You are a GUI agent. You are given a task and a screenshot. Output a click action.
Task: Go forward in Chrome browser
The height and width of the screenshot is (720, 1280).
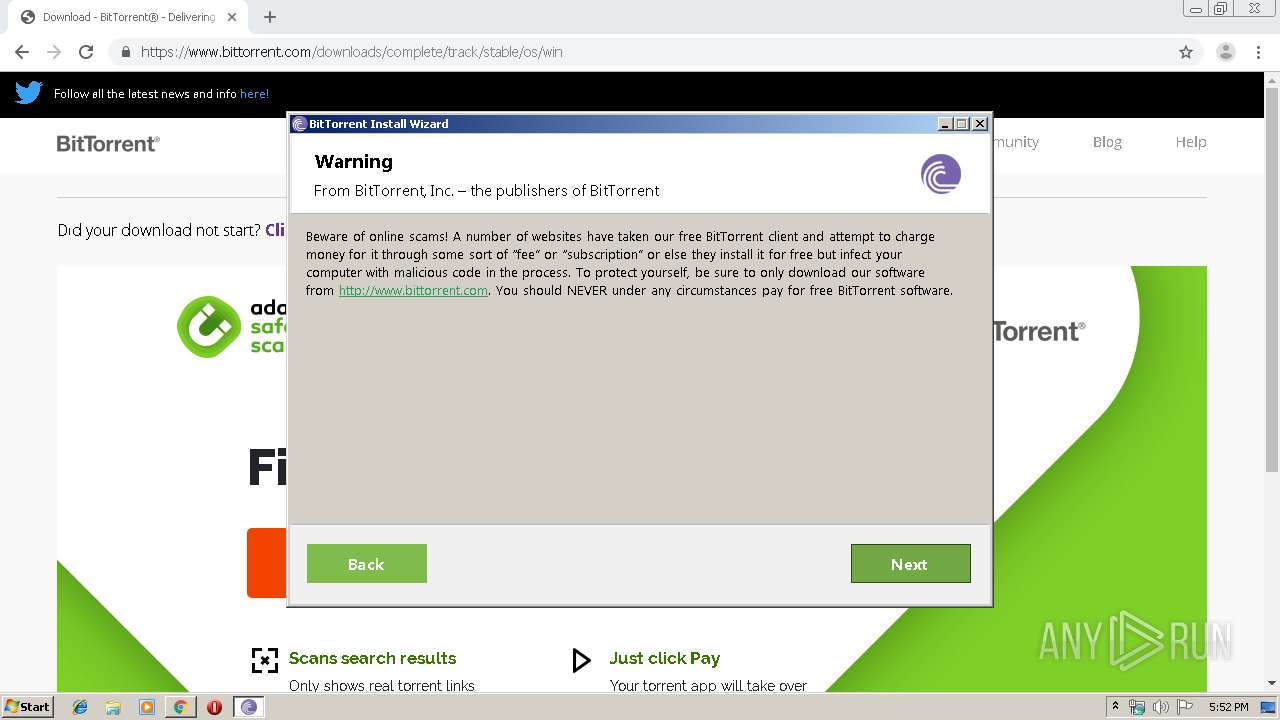pyautogui.click(x=54, y=52)
